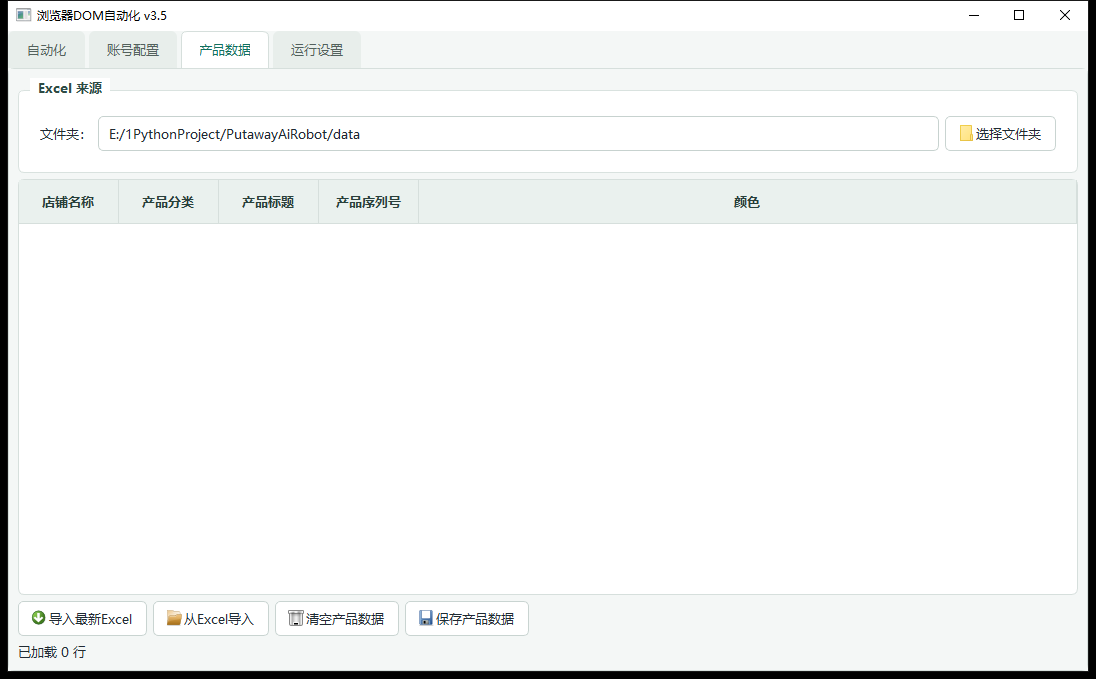Click the 产品标题 column header
This screenshot has height=679, width=1096.
click(x=268, y=202)
